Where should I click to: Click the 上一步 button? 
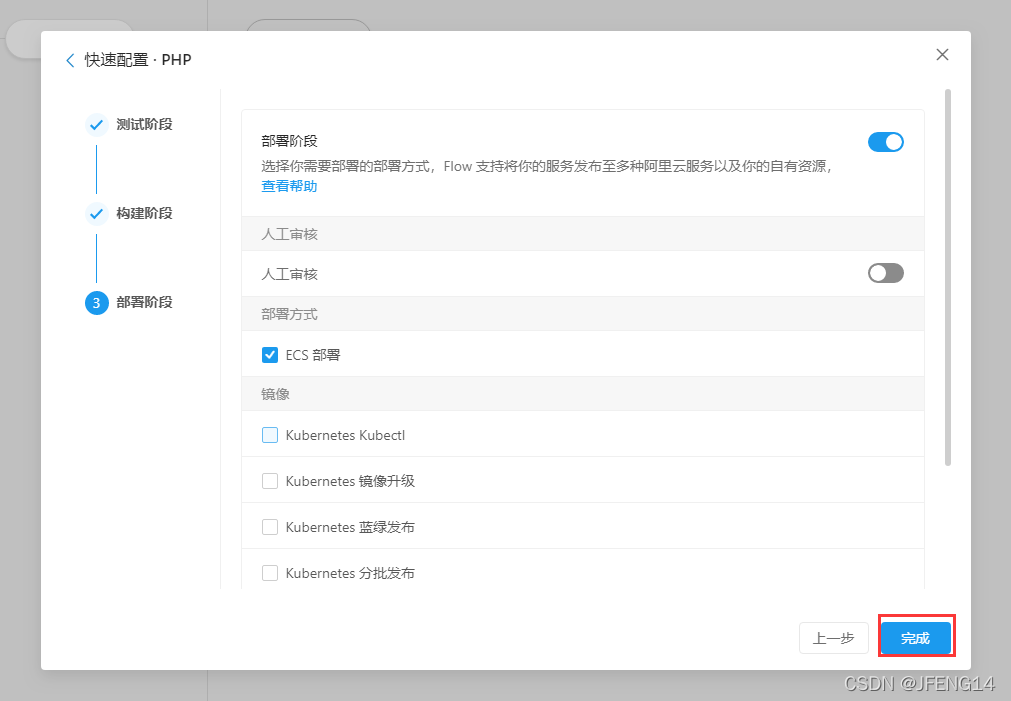(x=834, y=638)
